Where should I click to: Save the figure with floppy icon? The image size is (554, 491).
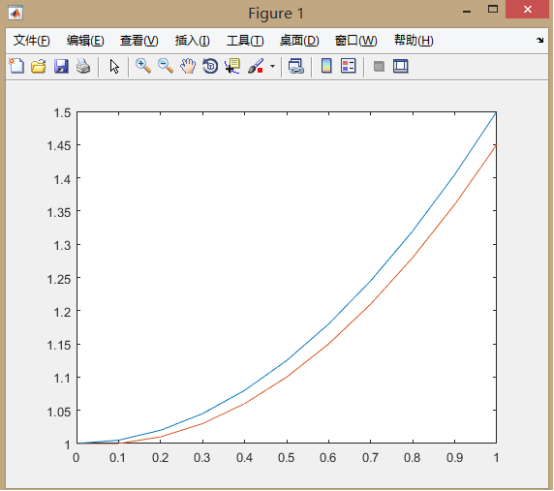pos(61,66)
